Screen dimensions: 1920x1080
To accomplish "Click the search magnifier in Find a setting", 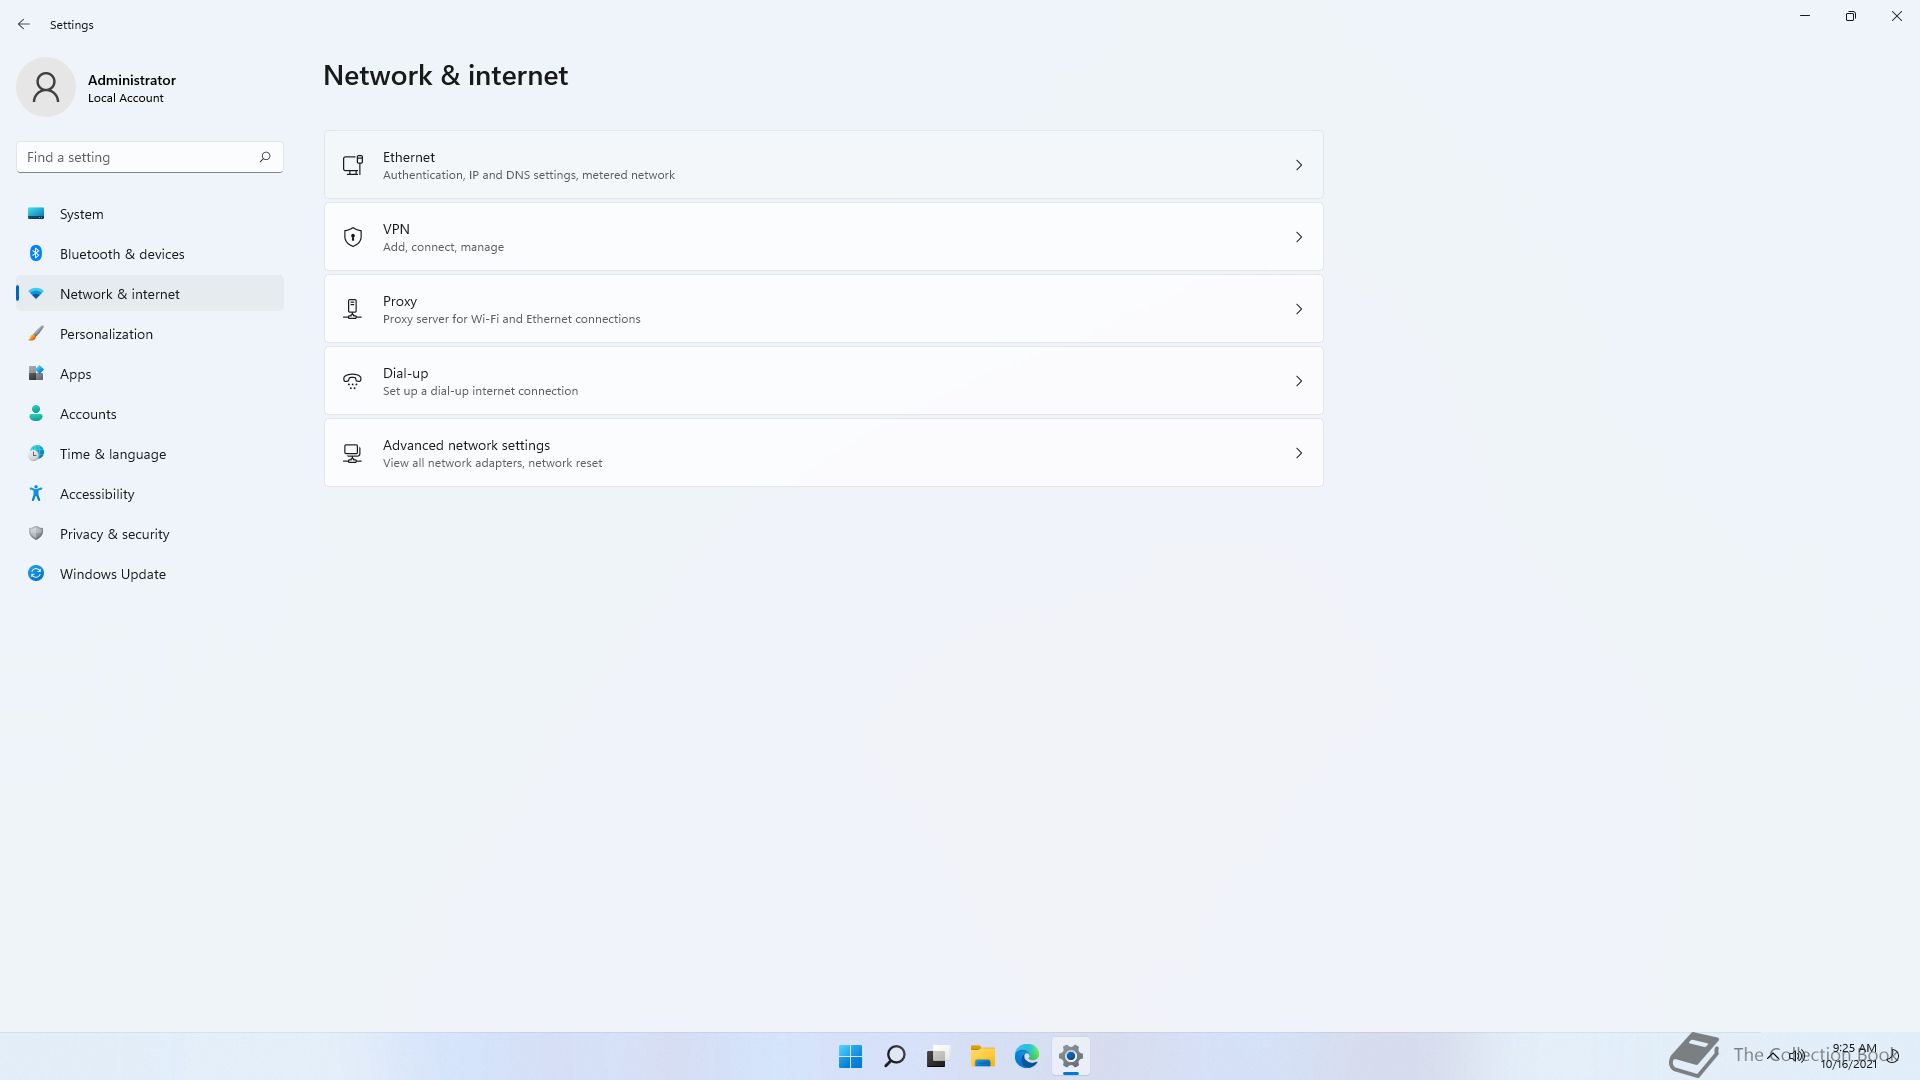I will pos(265,157).
